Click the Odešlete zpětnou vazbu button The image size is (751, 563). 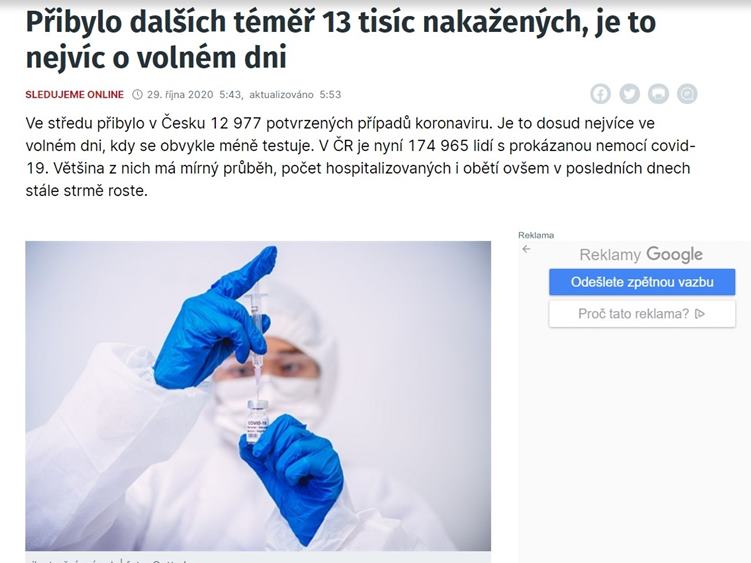click(x=642, y=282)
